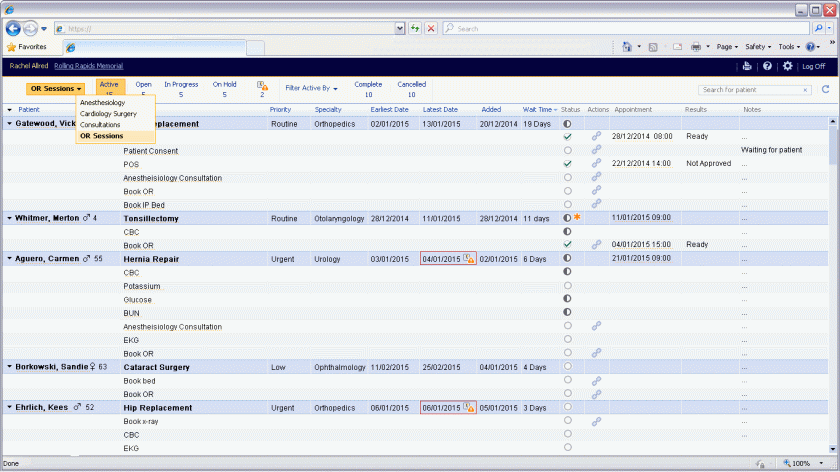Viewport: 840px width, 472px height.
Task: Click the browser address bar
Action: 228,28
